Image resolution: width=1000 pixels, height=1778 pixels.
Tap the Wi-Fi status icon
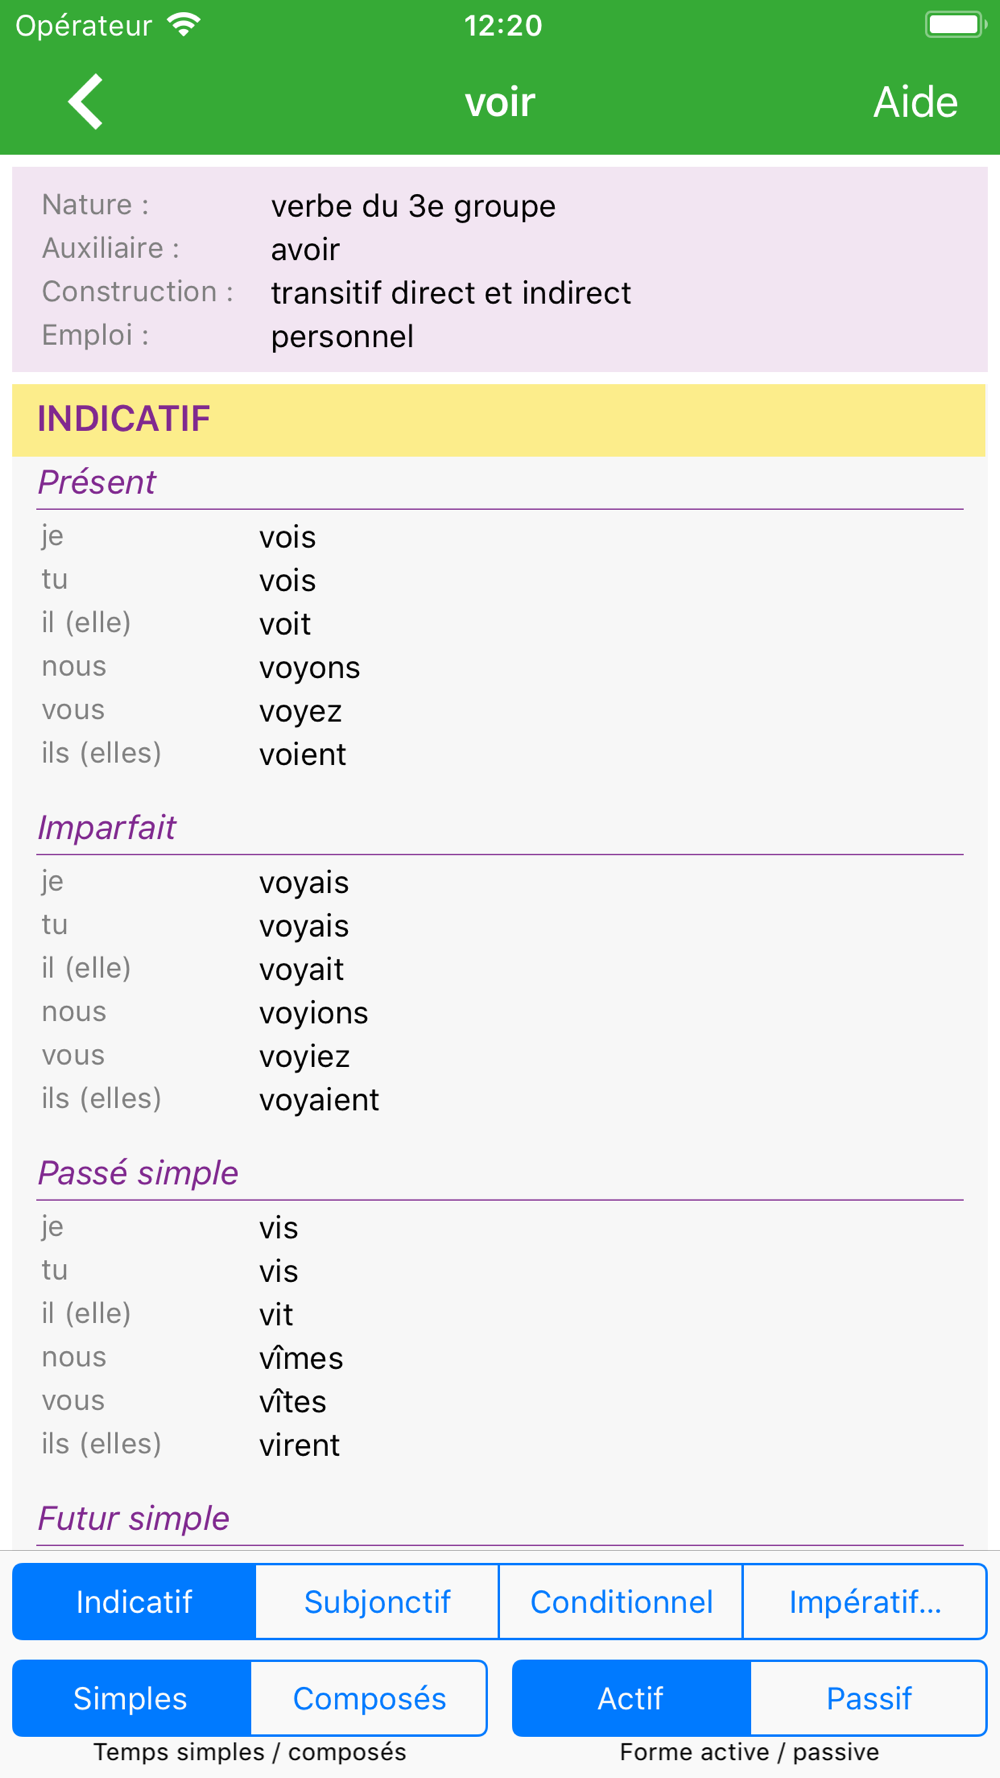(184, 25)
